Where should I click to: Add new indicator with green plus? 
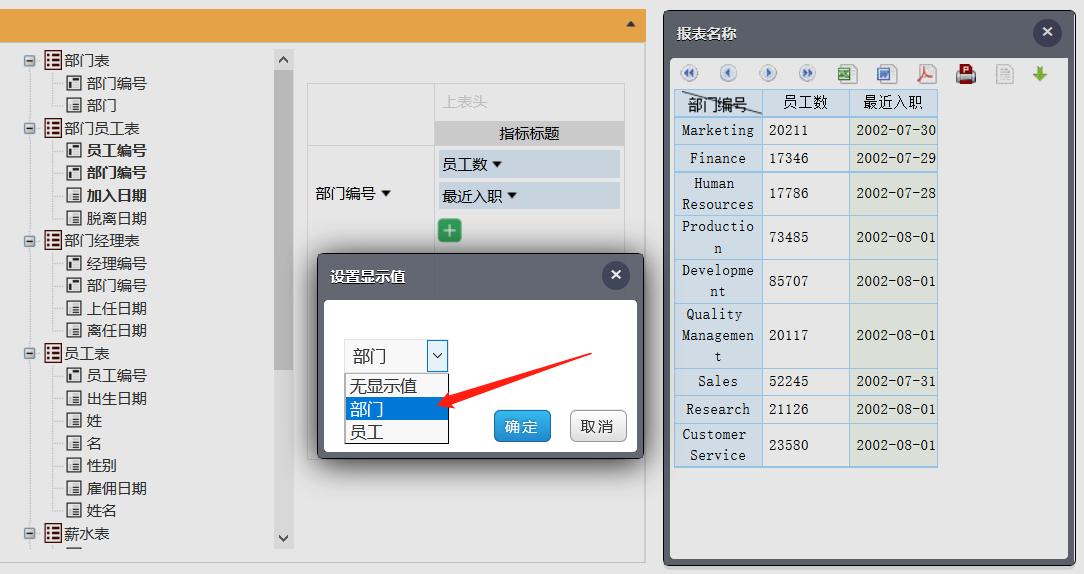[x=450, y=230]
